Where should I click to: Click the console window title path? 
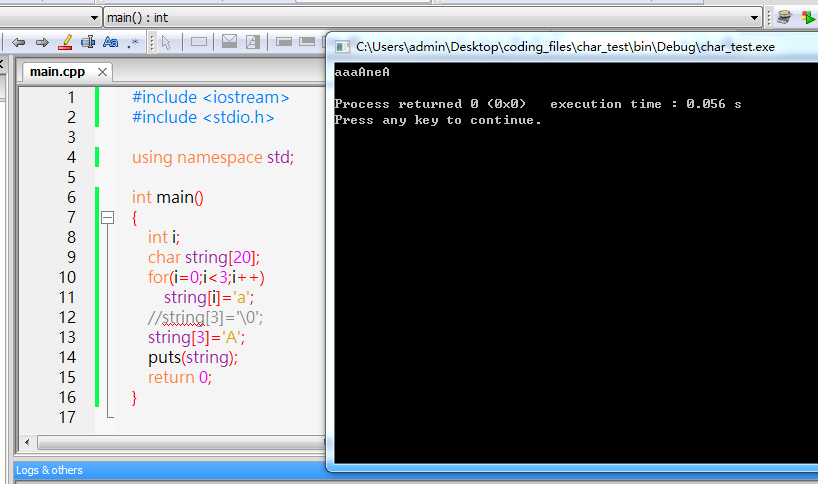coord(565,47)
